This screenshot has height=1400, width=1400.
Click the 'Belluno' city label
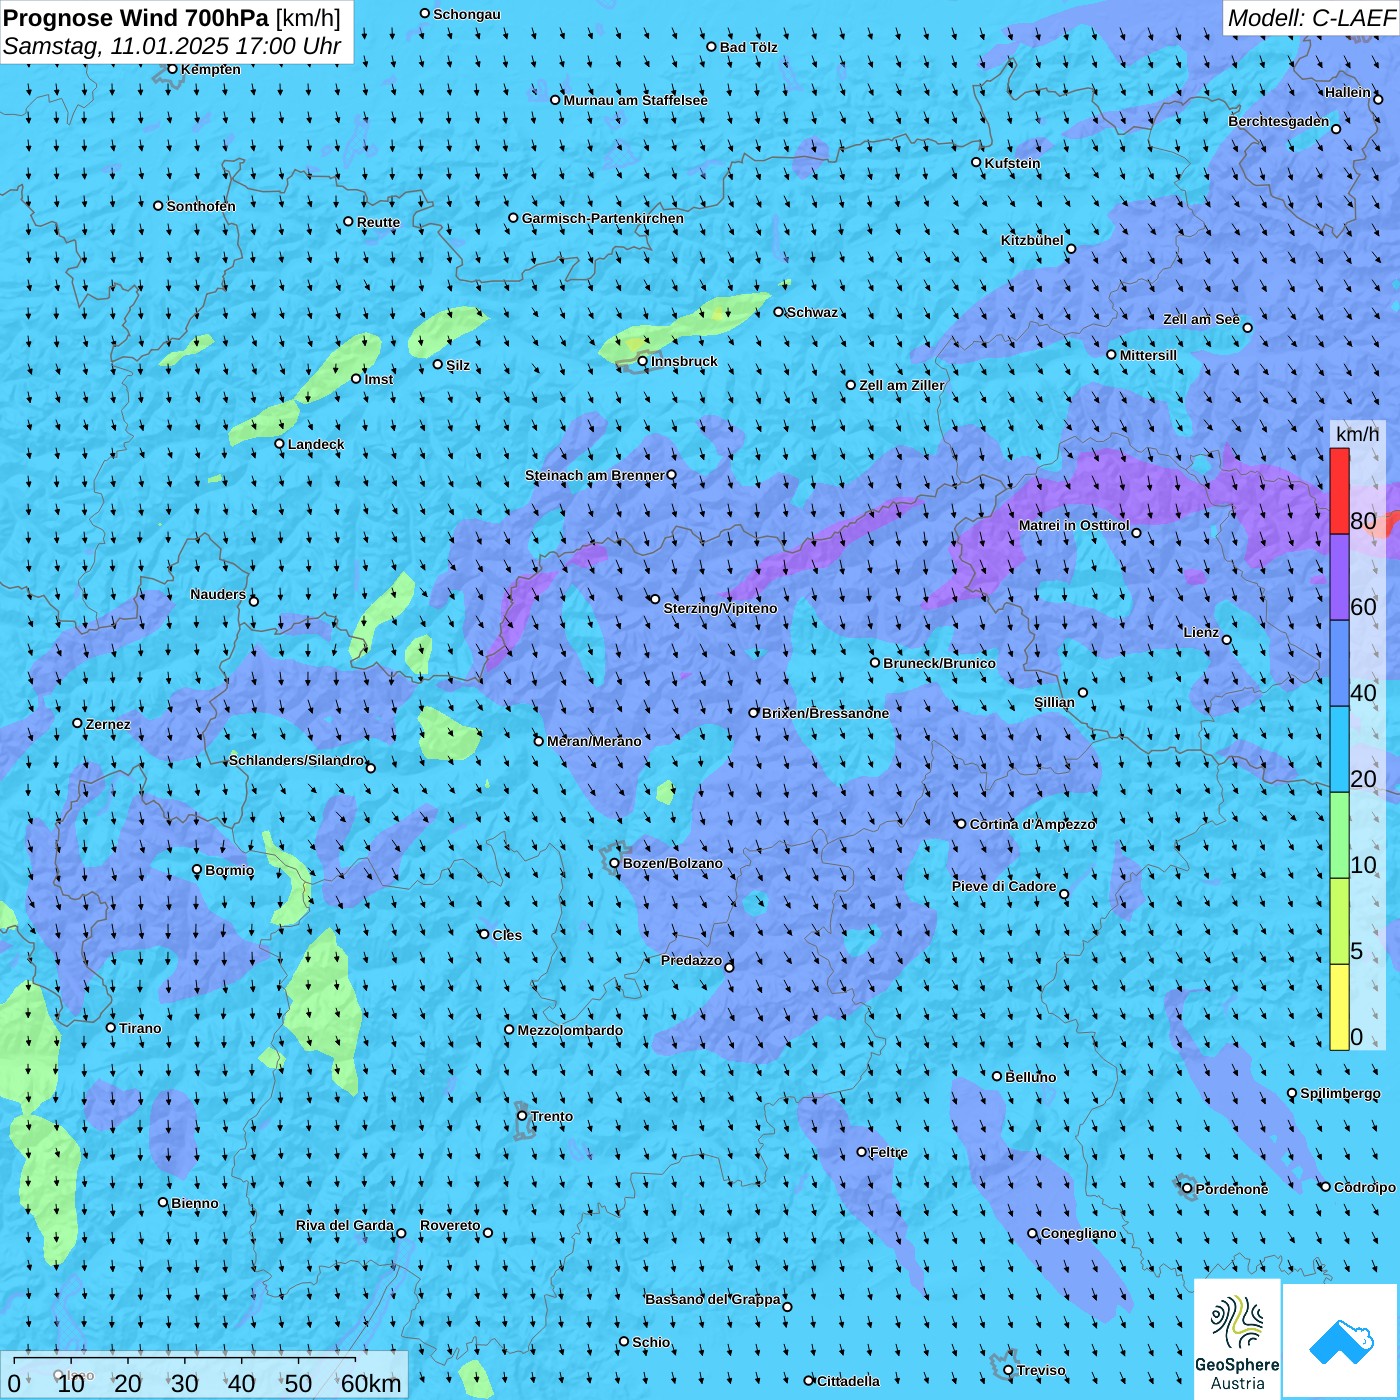1031,1077
